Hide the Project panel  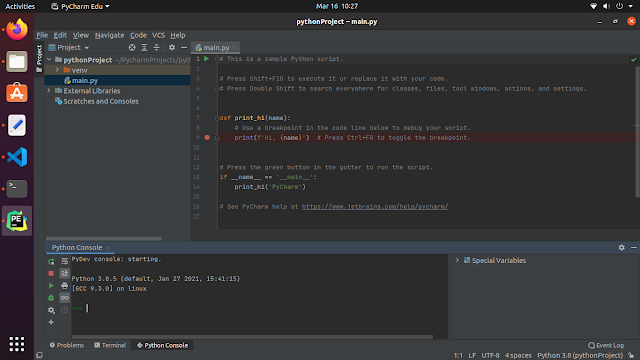pos(184,47)
